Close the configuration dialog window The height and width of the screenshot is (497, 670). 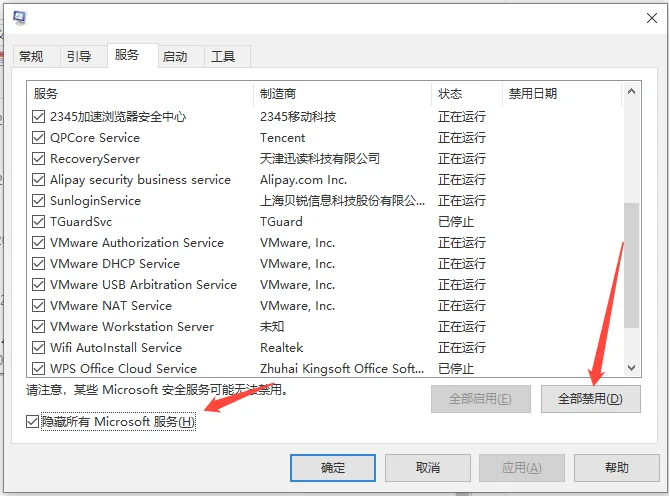(652, 18)
